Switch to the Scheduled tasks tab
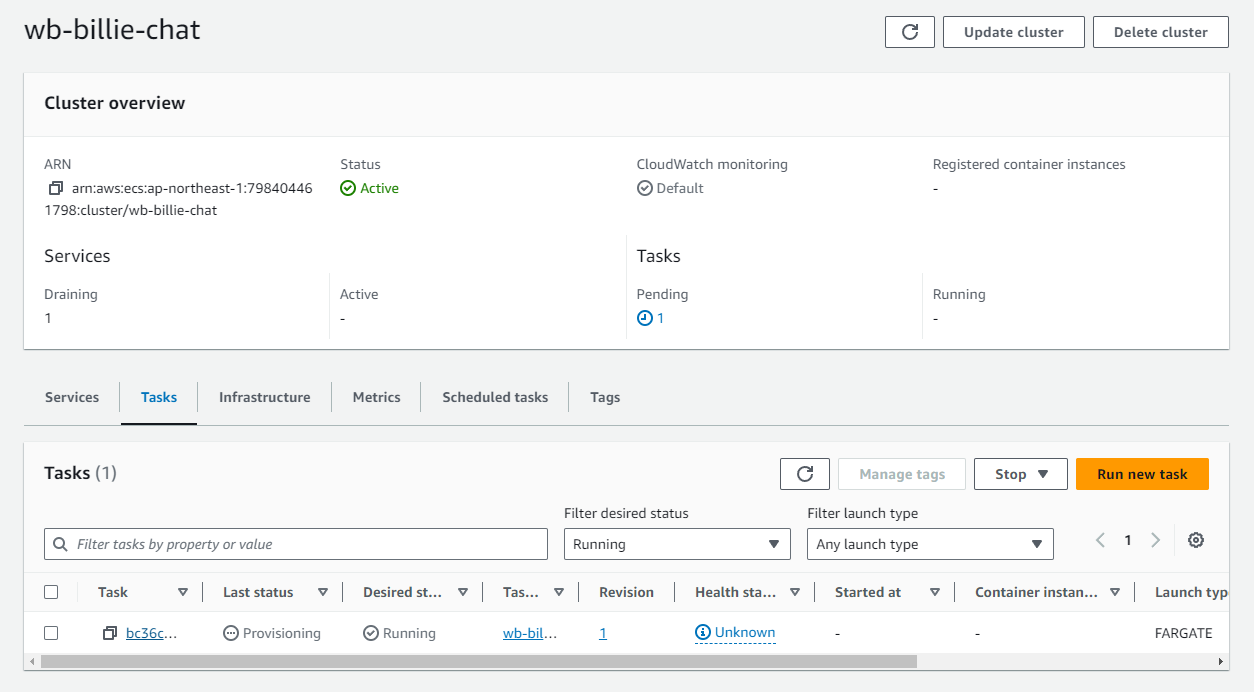Screen dimensions: 1254x692 click(495, 397)
